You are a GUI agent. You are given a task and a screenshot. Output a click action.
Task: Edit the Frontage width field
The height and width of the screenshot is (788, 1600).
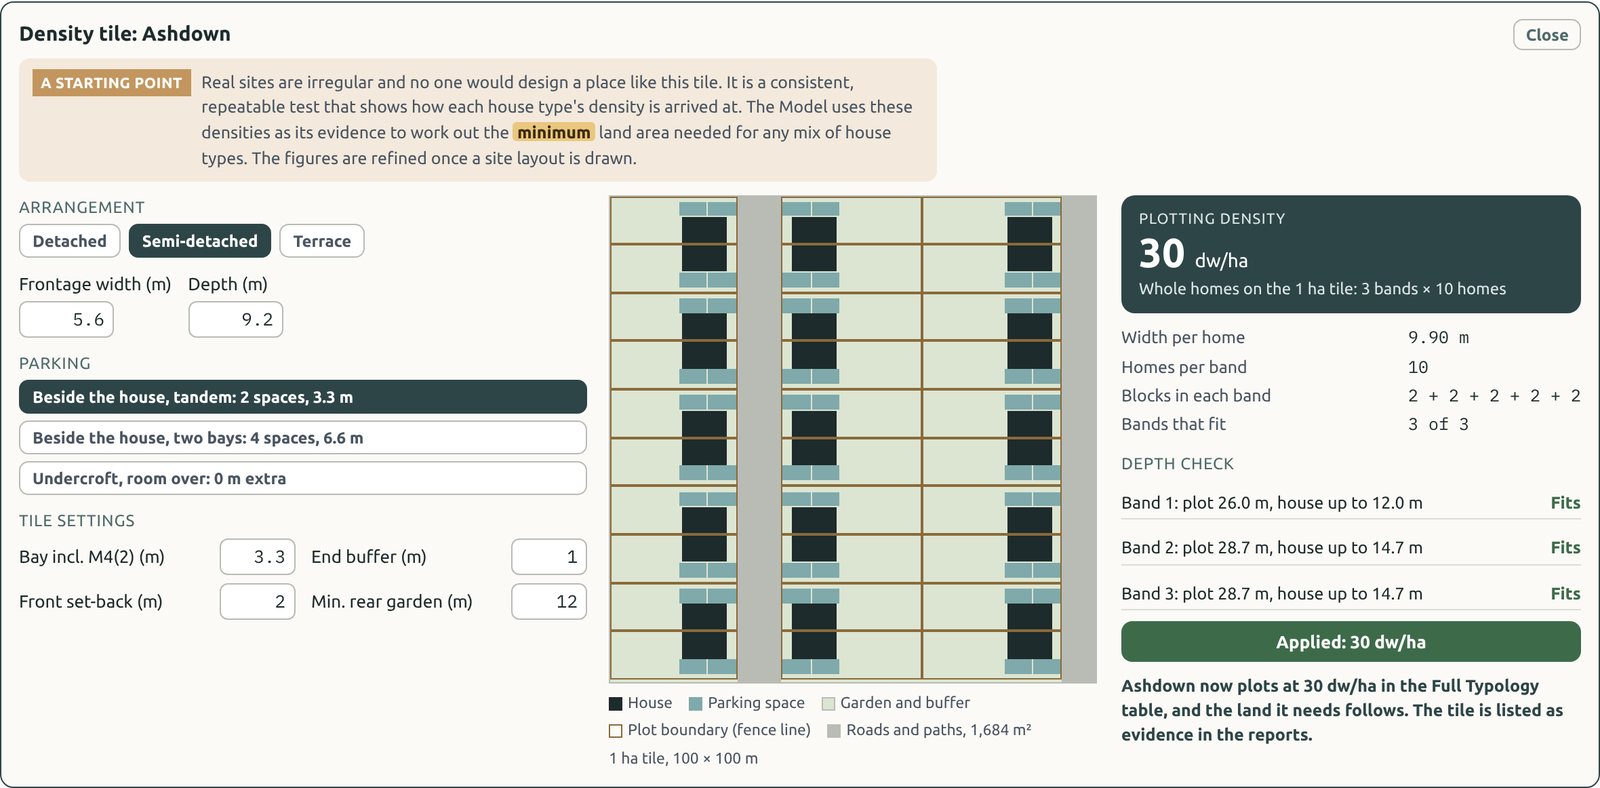(66, 320)
